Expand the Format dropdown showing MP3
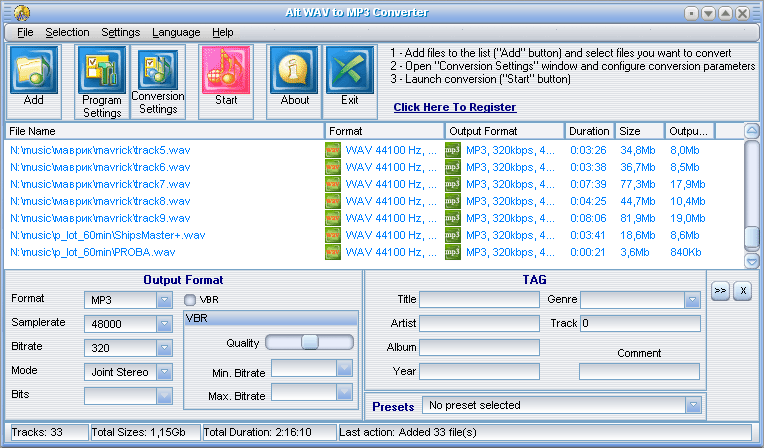This screenshot has height=448, width=764. (165, 300)
